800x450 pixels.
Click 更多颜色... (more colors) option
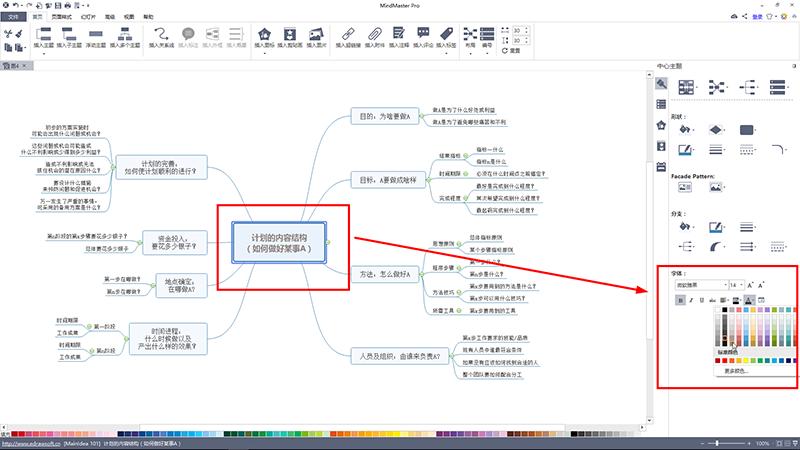coord(736,371)
